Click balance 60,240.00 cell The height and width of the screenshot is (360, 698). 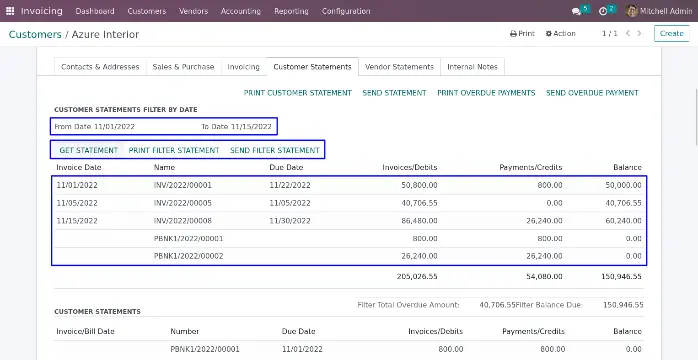tap(623, 221)
